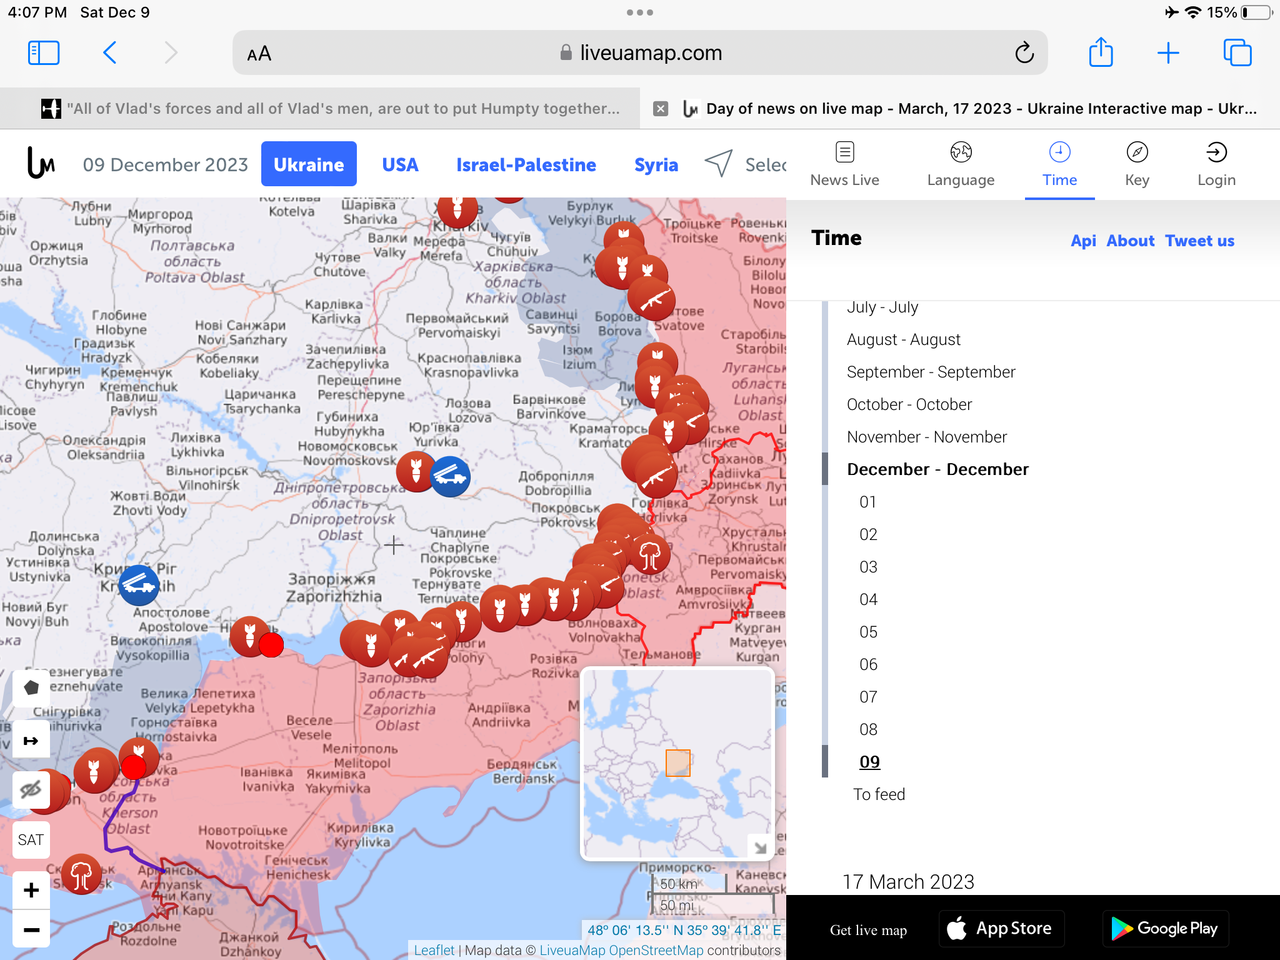Tap the Liveuamap logo in the header
Viewport: 1280px width, 960px height.
click(x=41, y=163)
